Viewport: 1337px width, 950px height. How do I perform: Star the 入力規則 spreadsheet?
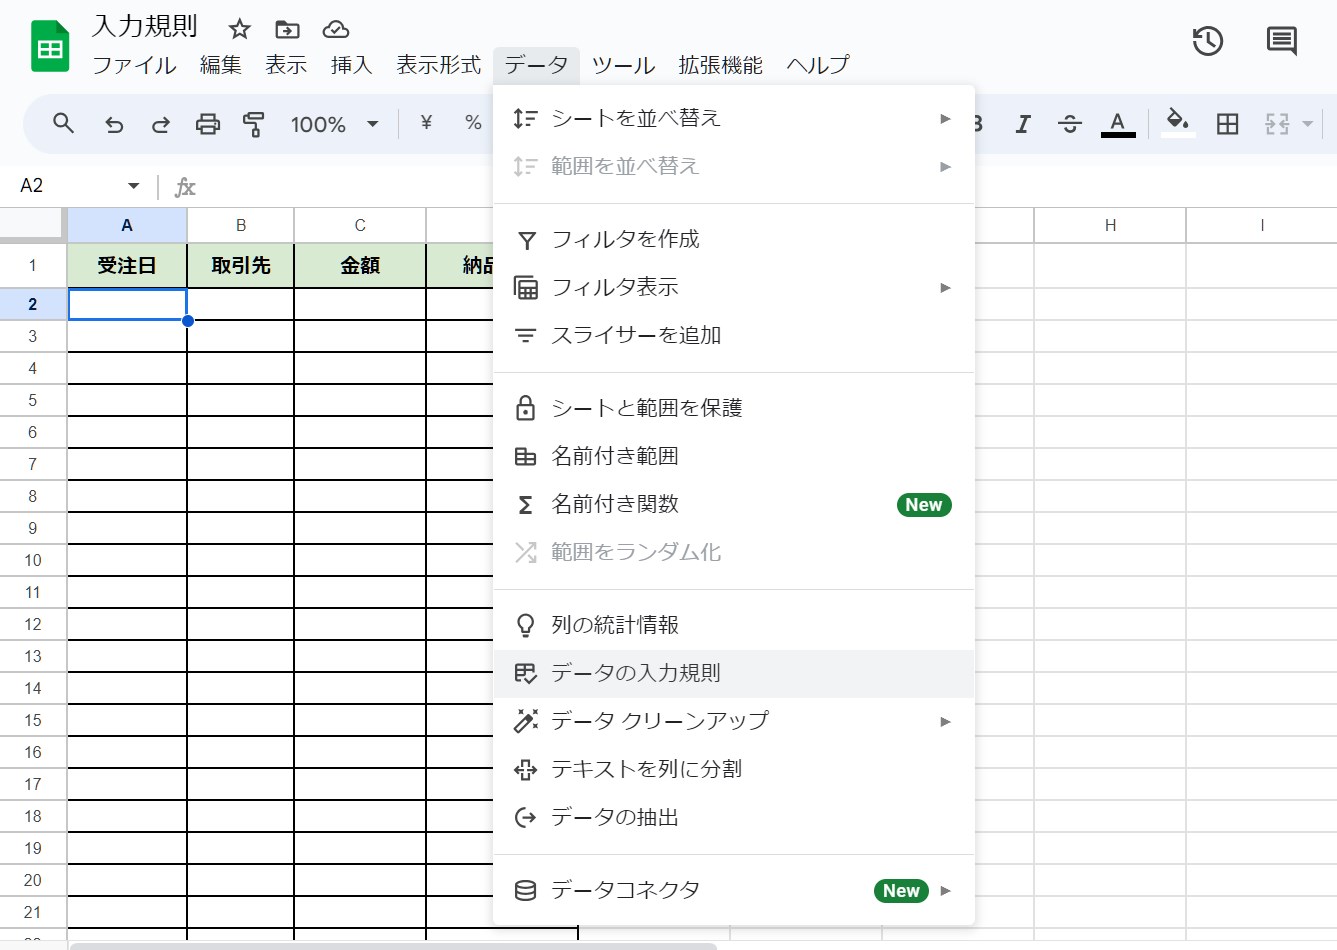pos(239,29)
